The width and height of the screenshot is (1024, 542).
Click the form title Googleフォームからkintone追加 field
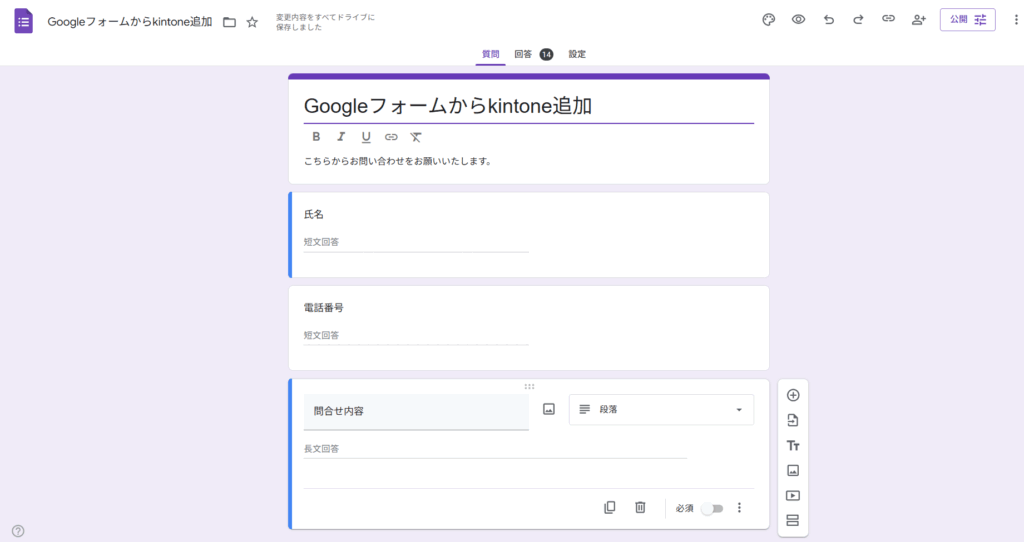pyautogui.click(x=528, y=106)
